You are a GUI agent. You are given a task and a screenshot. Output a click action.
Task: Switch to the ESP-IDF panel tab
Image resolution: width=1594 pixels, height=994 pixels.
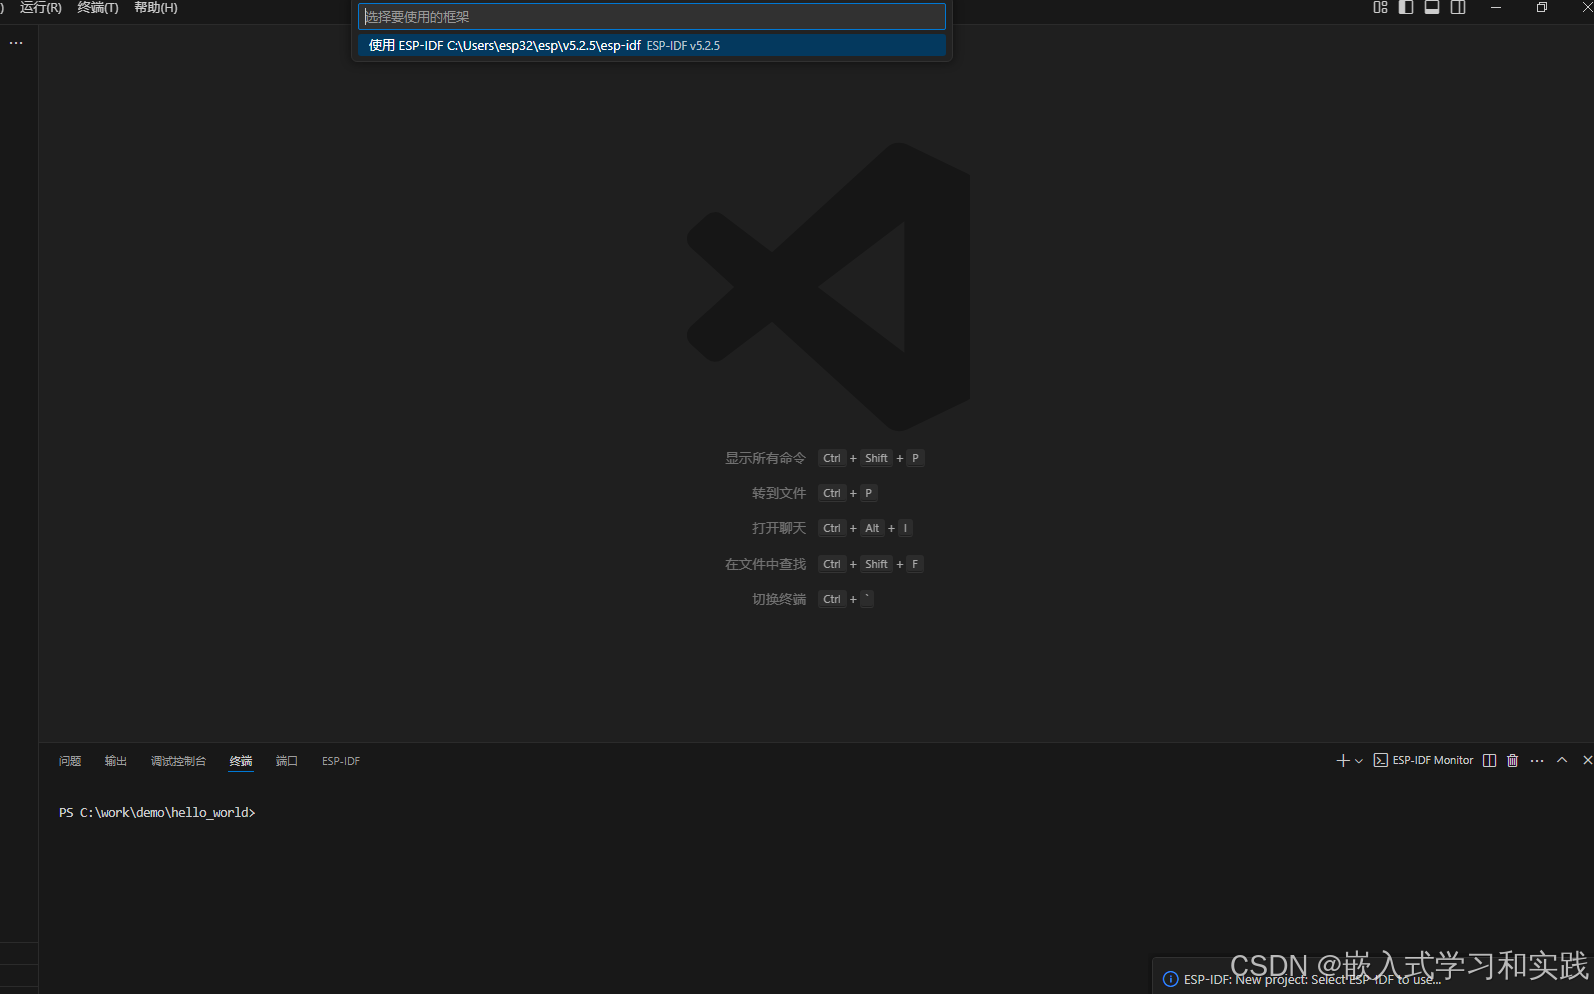click(x=341, y=761)
